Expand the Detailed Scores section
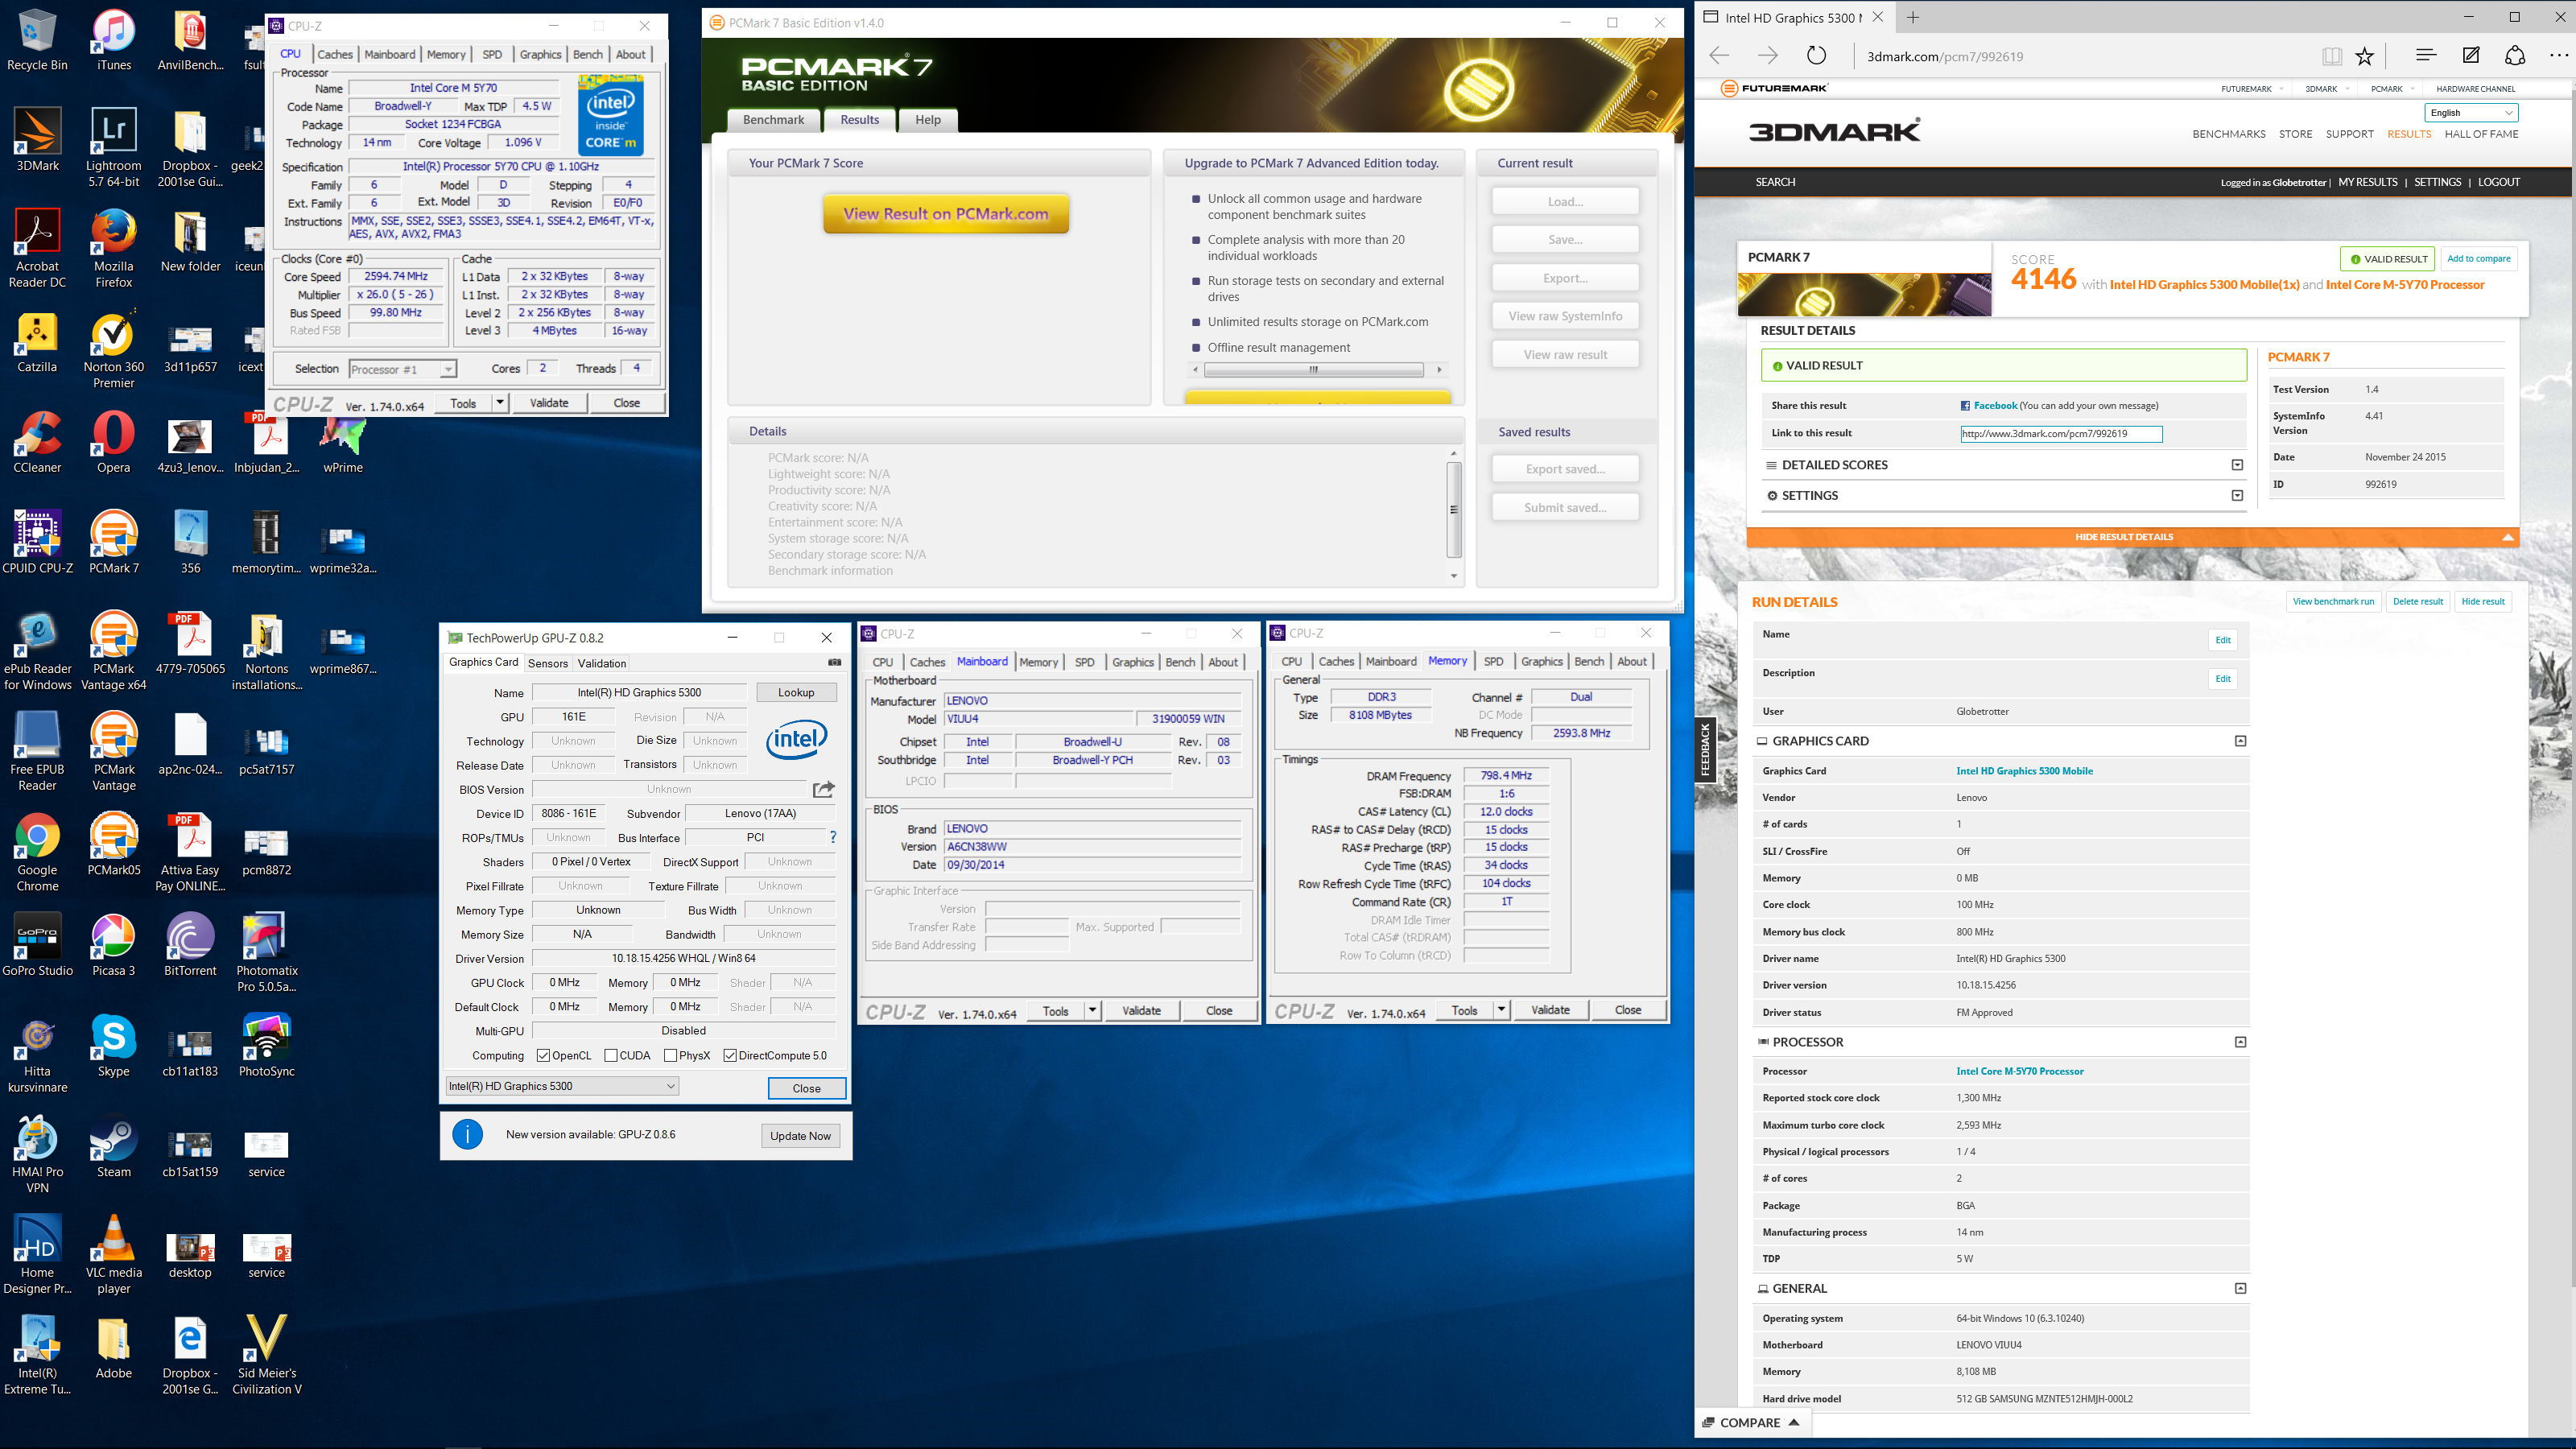Viewport: 2576px width, 1449px height. pyautogui.click(x=2237, y=465)
